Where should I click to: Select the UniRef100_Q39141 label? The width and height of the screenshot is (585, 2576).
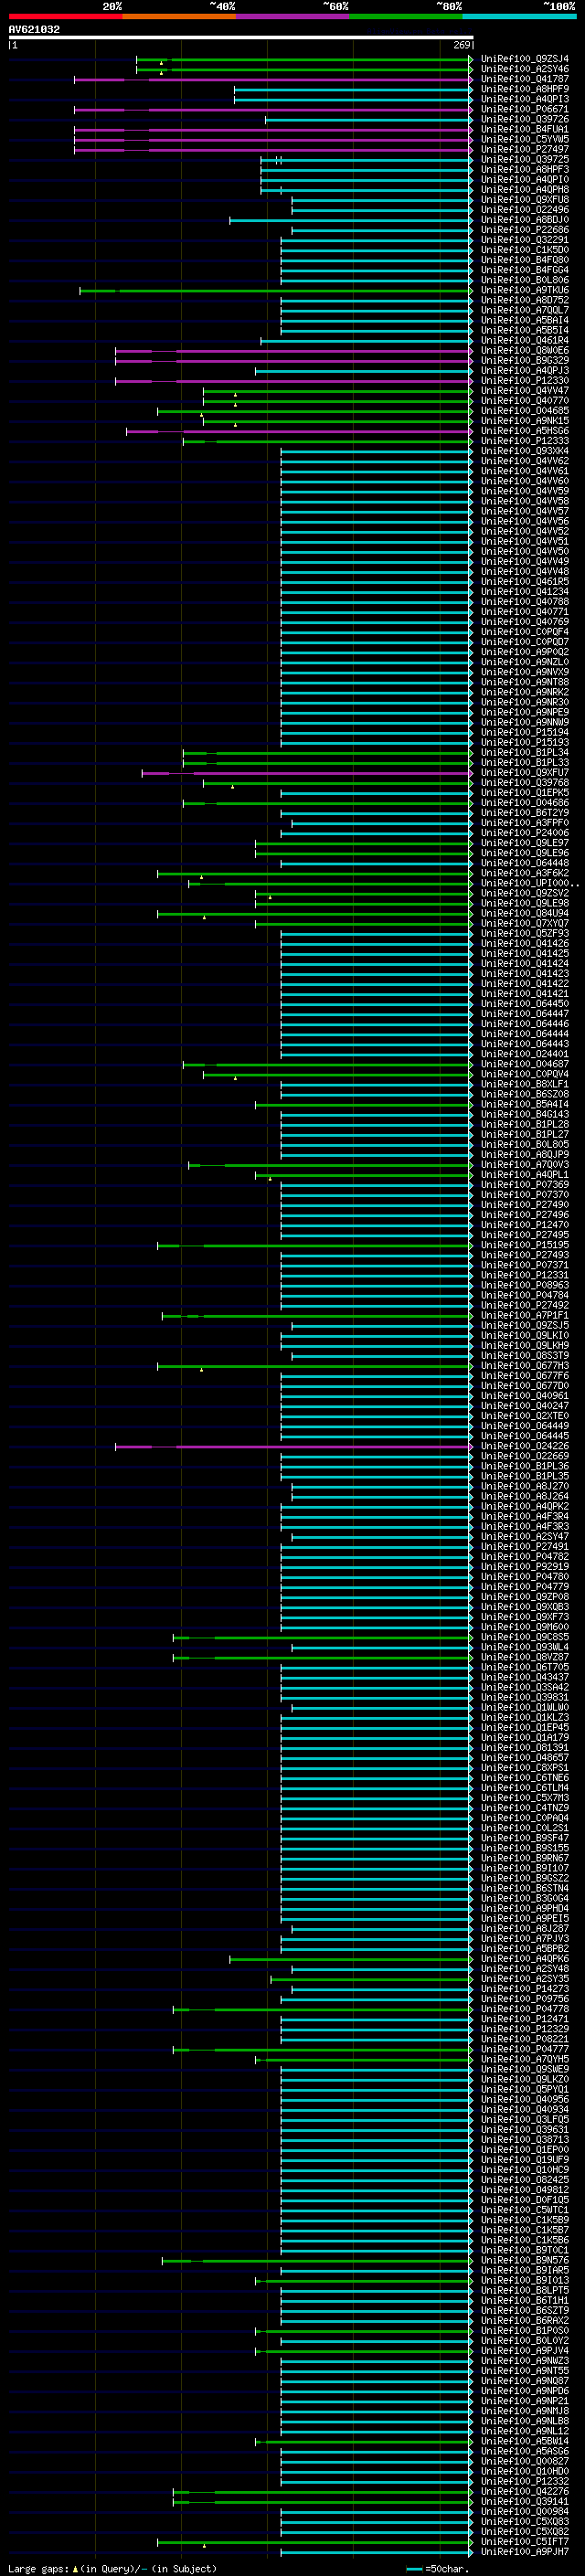click(524, 2501)
